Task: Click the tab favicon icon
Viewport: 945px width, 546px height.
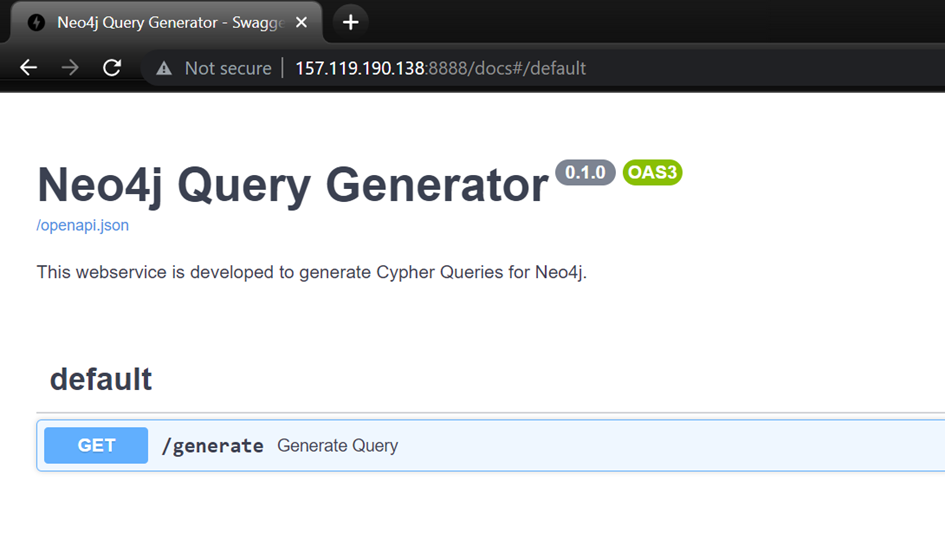Action: point(36,23)
